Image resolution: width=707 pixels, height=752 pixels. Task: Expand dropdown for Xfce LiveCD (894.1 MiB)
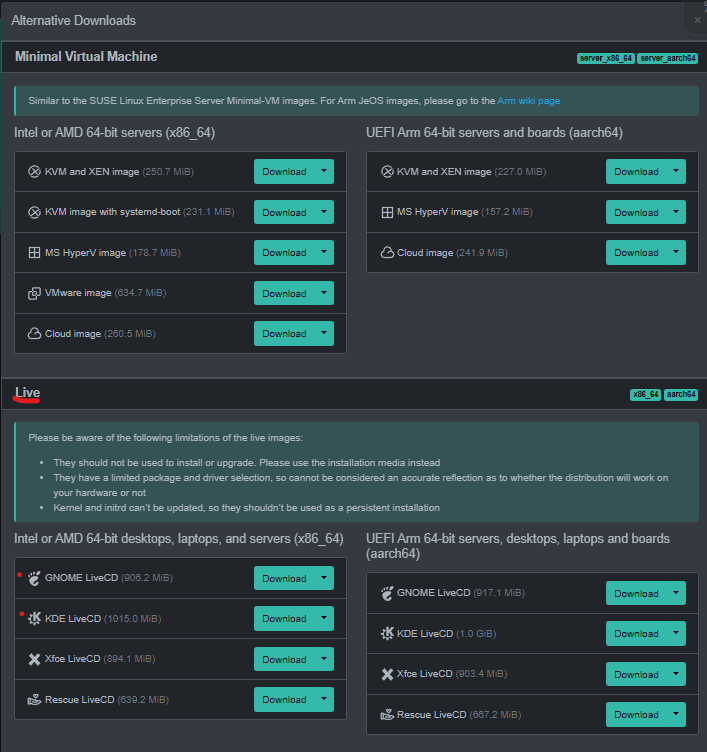[324, 659]
